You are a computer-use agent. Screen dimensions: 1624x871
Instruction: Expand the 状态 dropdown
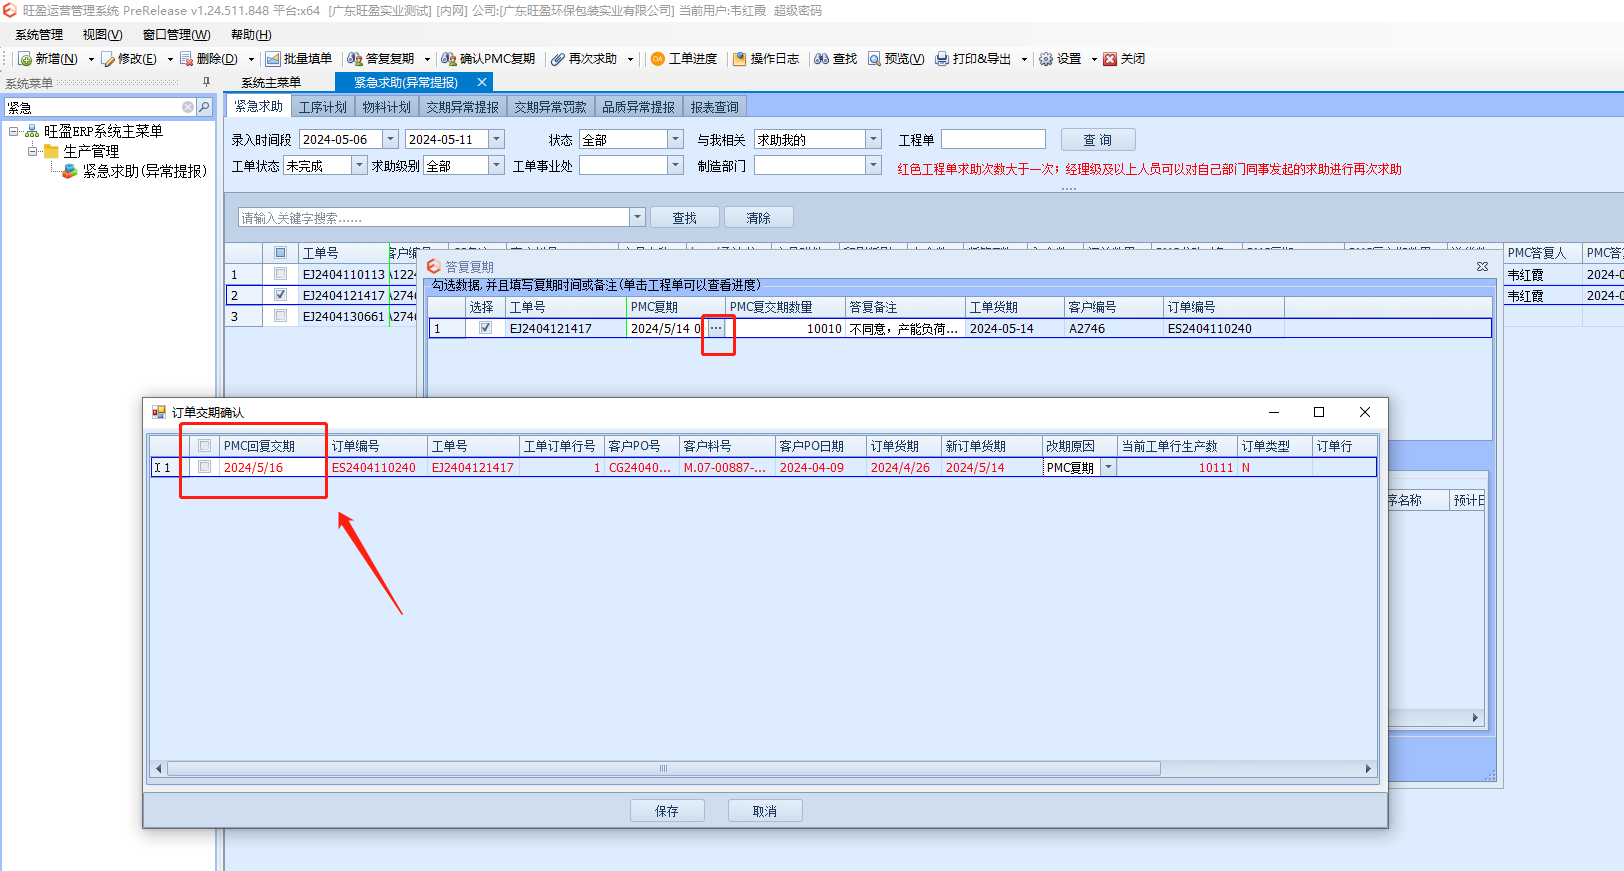pyautogui.click(x=676, y=139)
